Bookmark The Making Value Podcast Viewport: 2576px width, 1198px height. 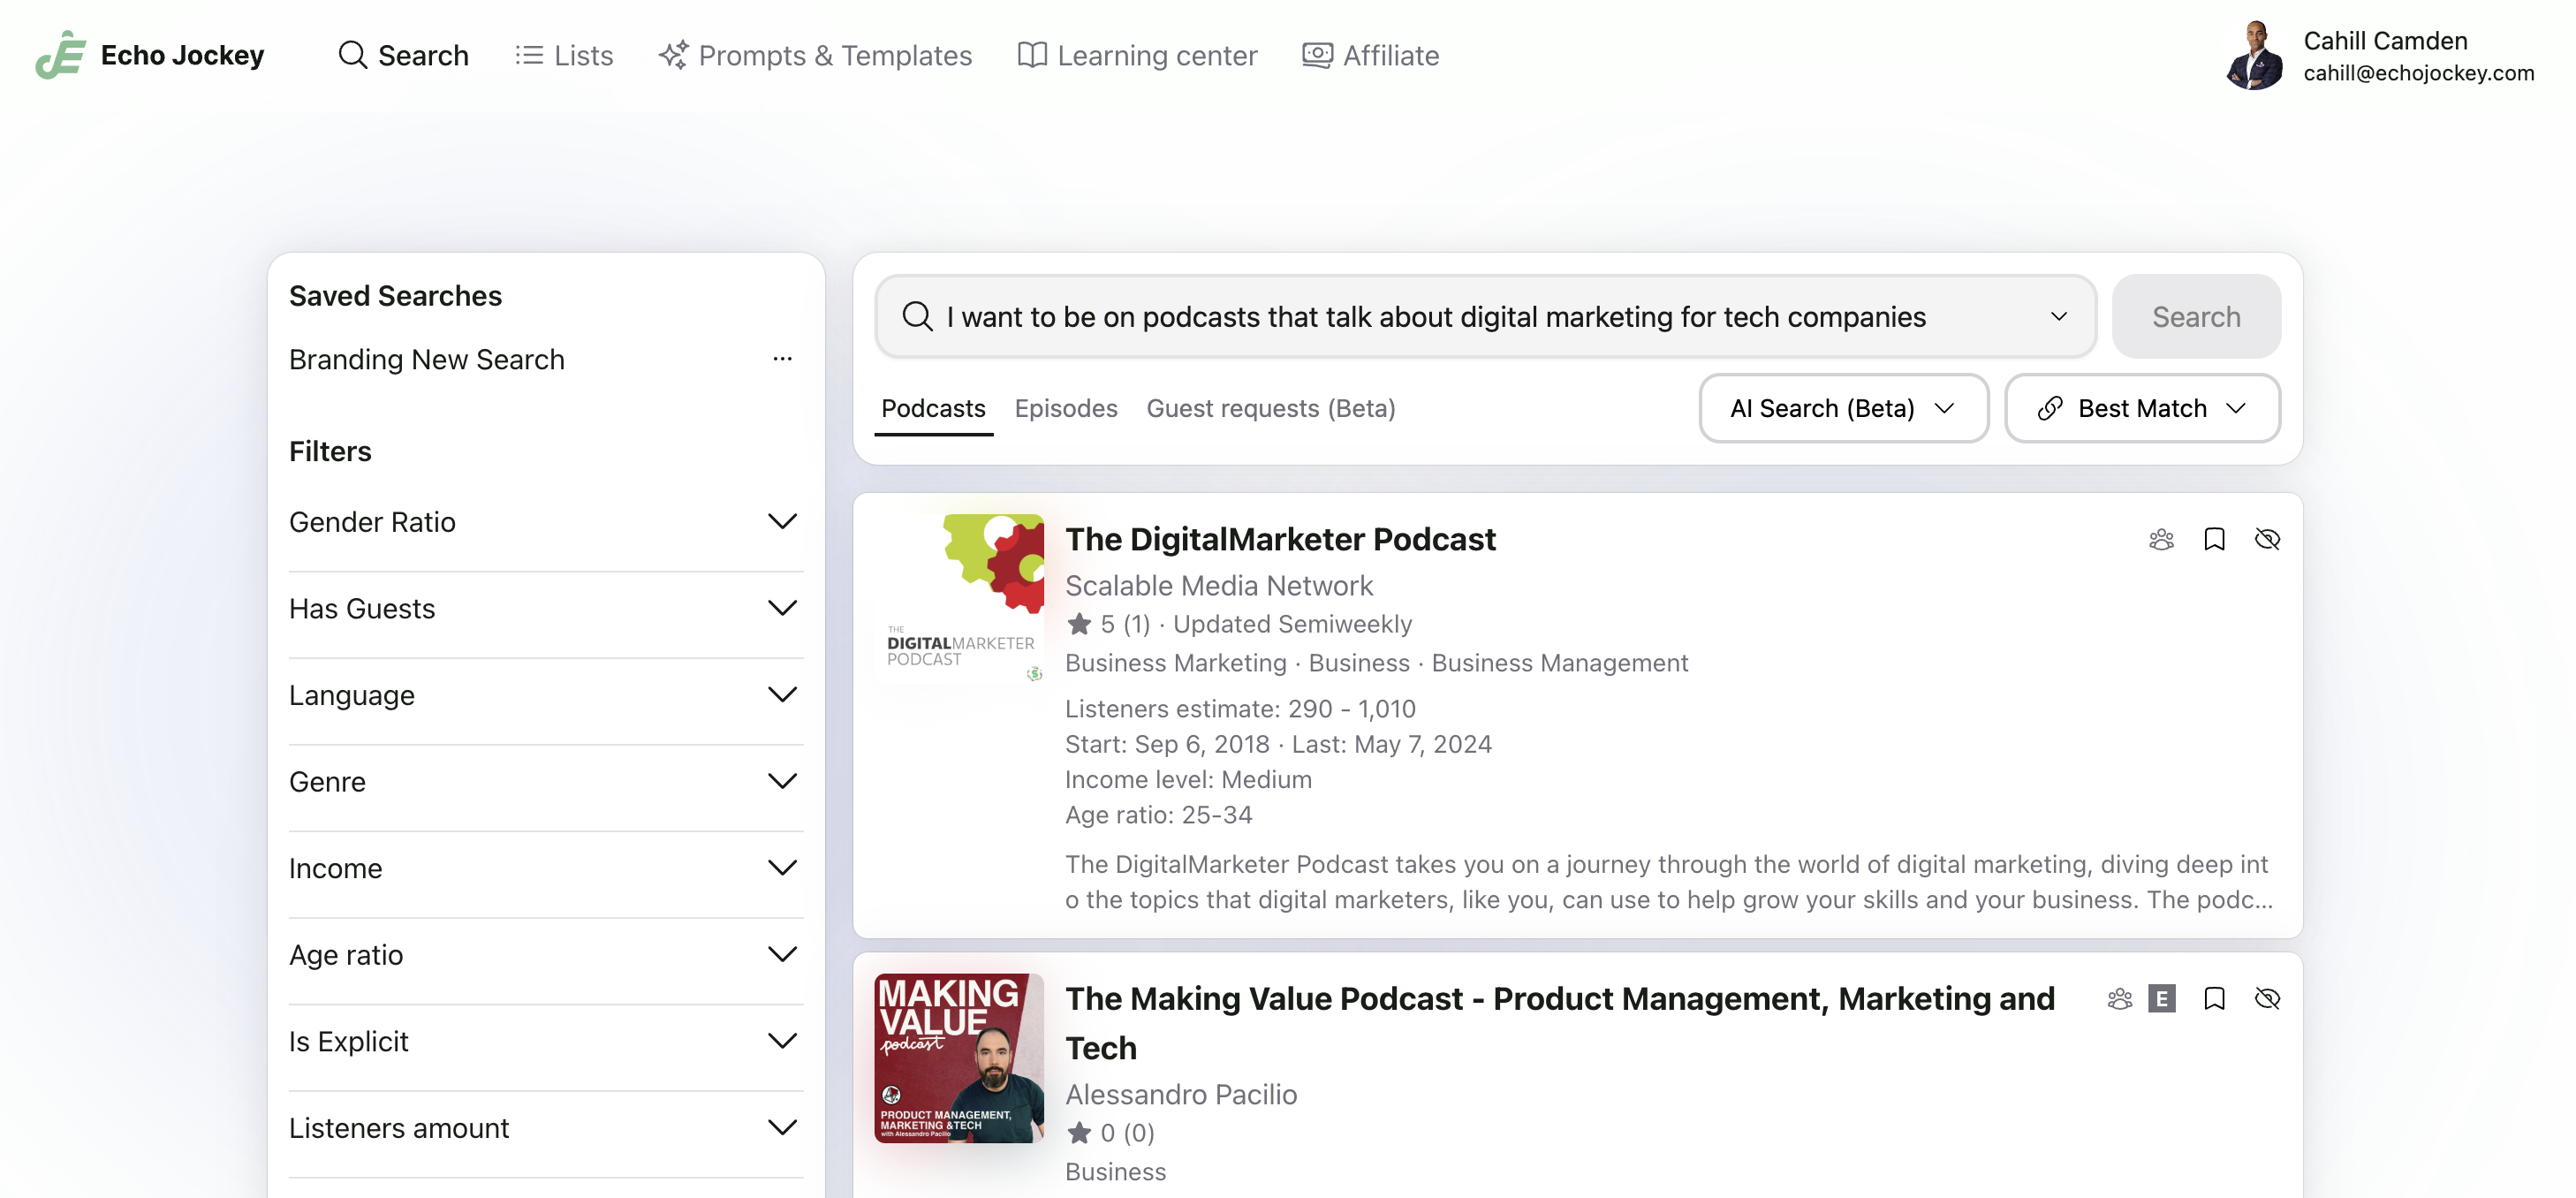pyautogui.click(x=2214, y=999)
